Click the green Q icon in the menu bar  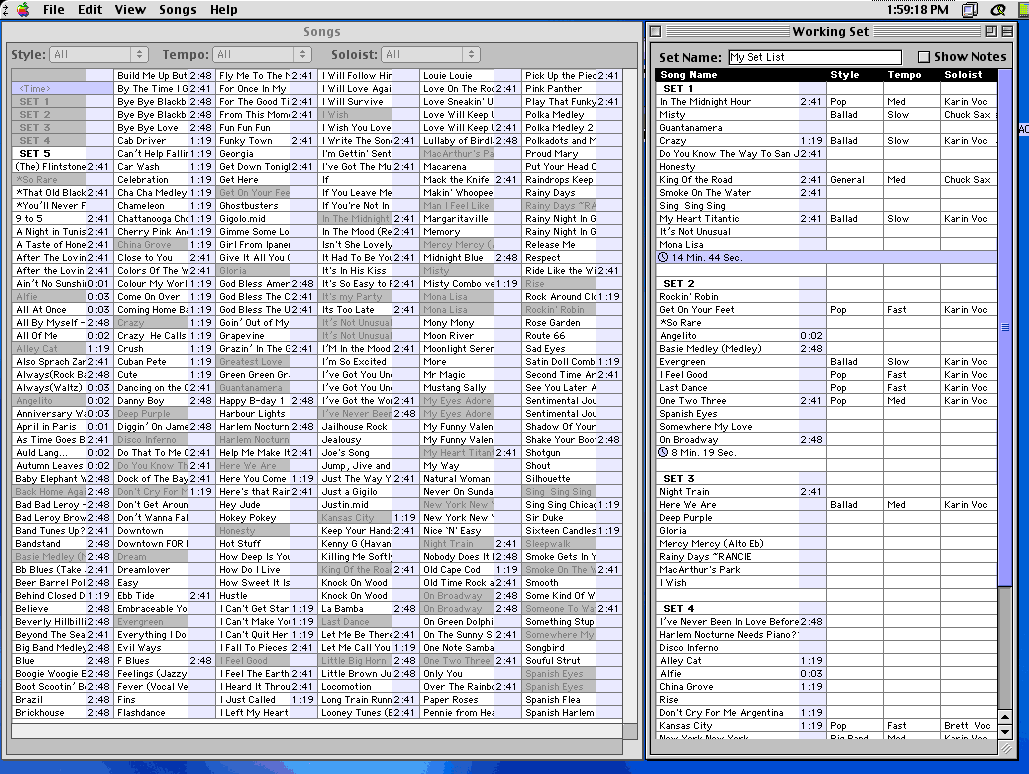(998, 10)
